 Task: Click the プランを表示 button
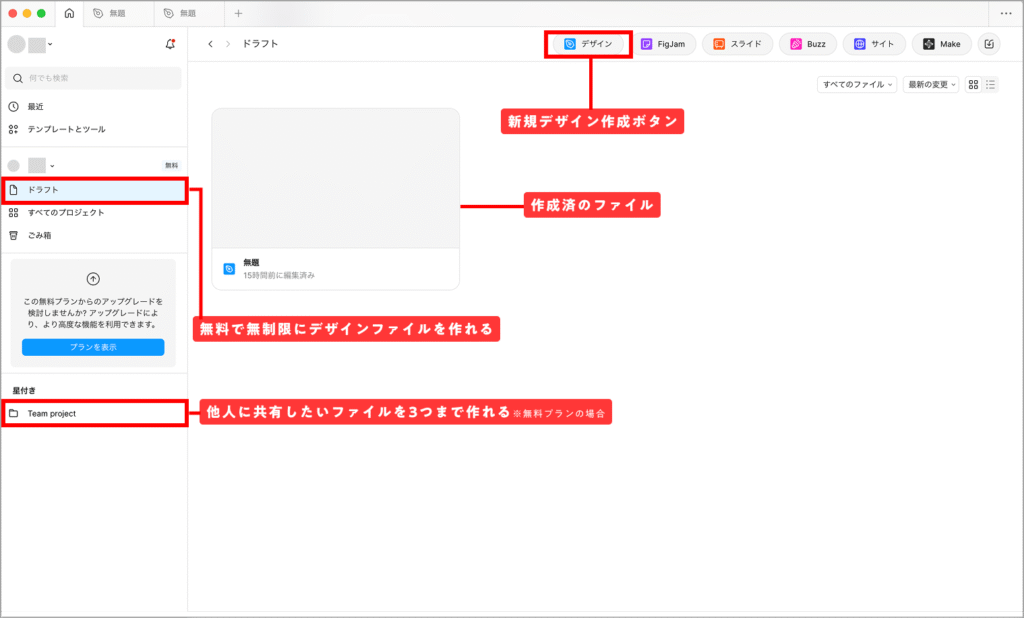93,347
